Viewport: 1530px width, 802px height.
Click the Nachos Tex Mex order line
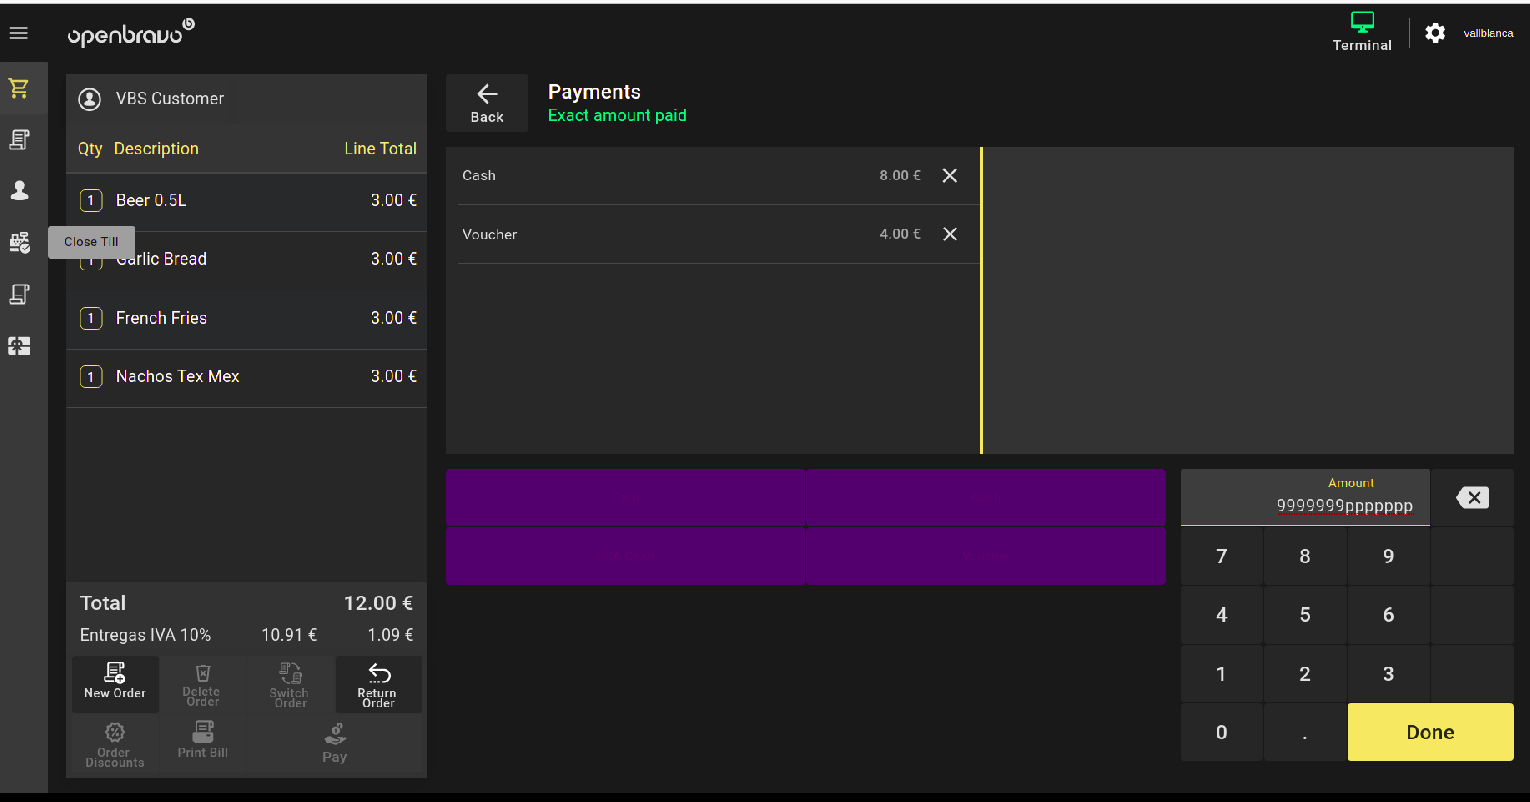point(246,377)
